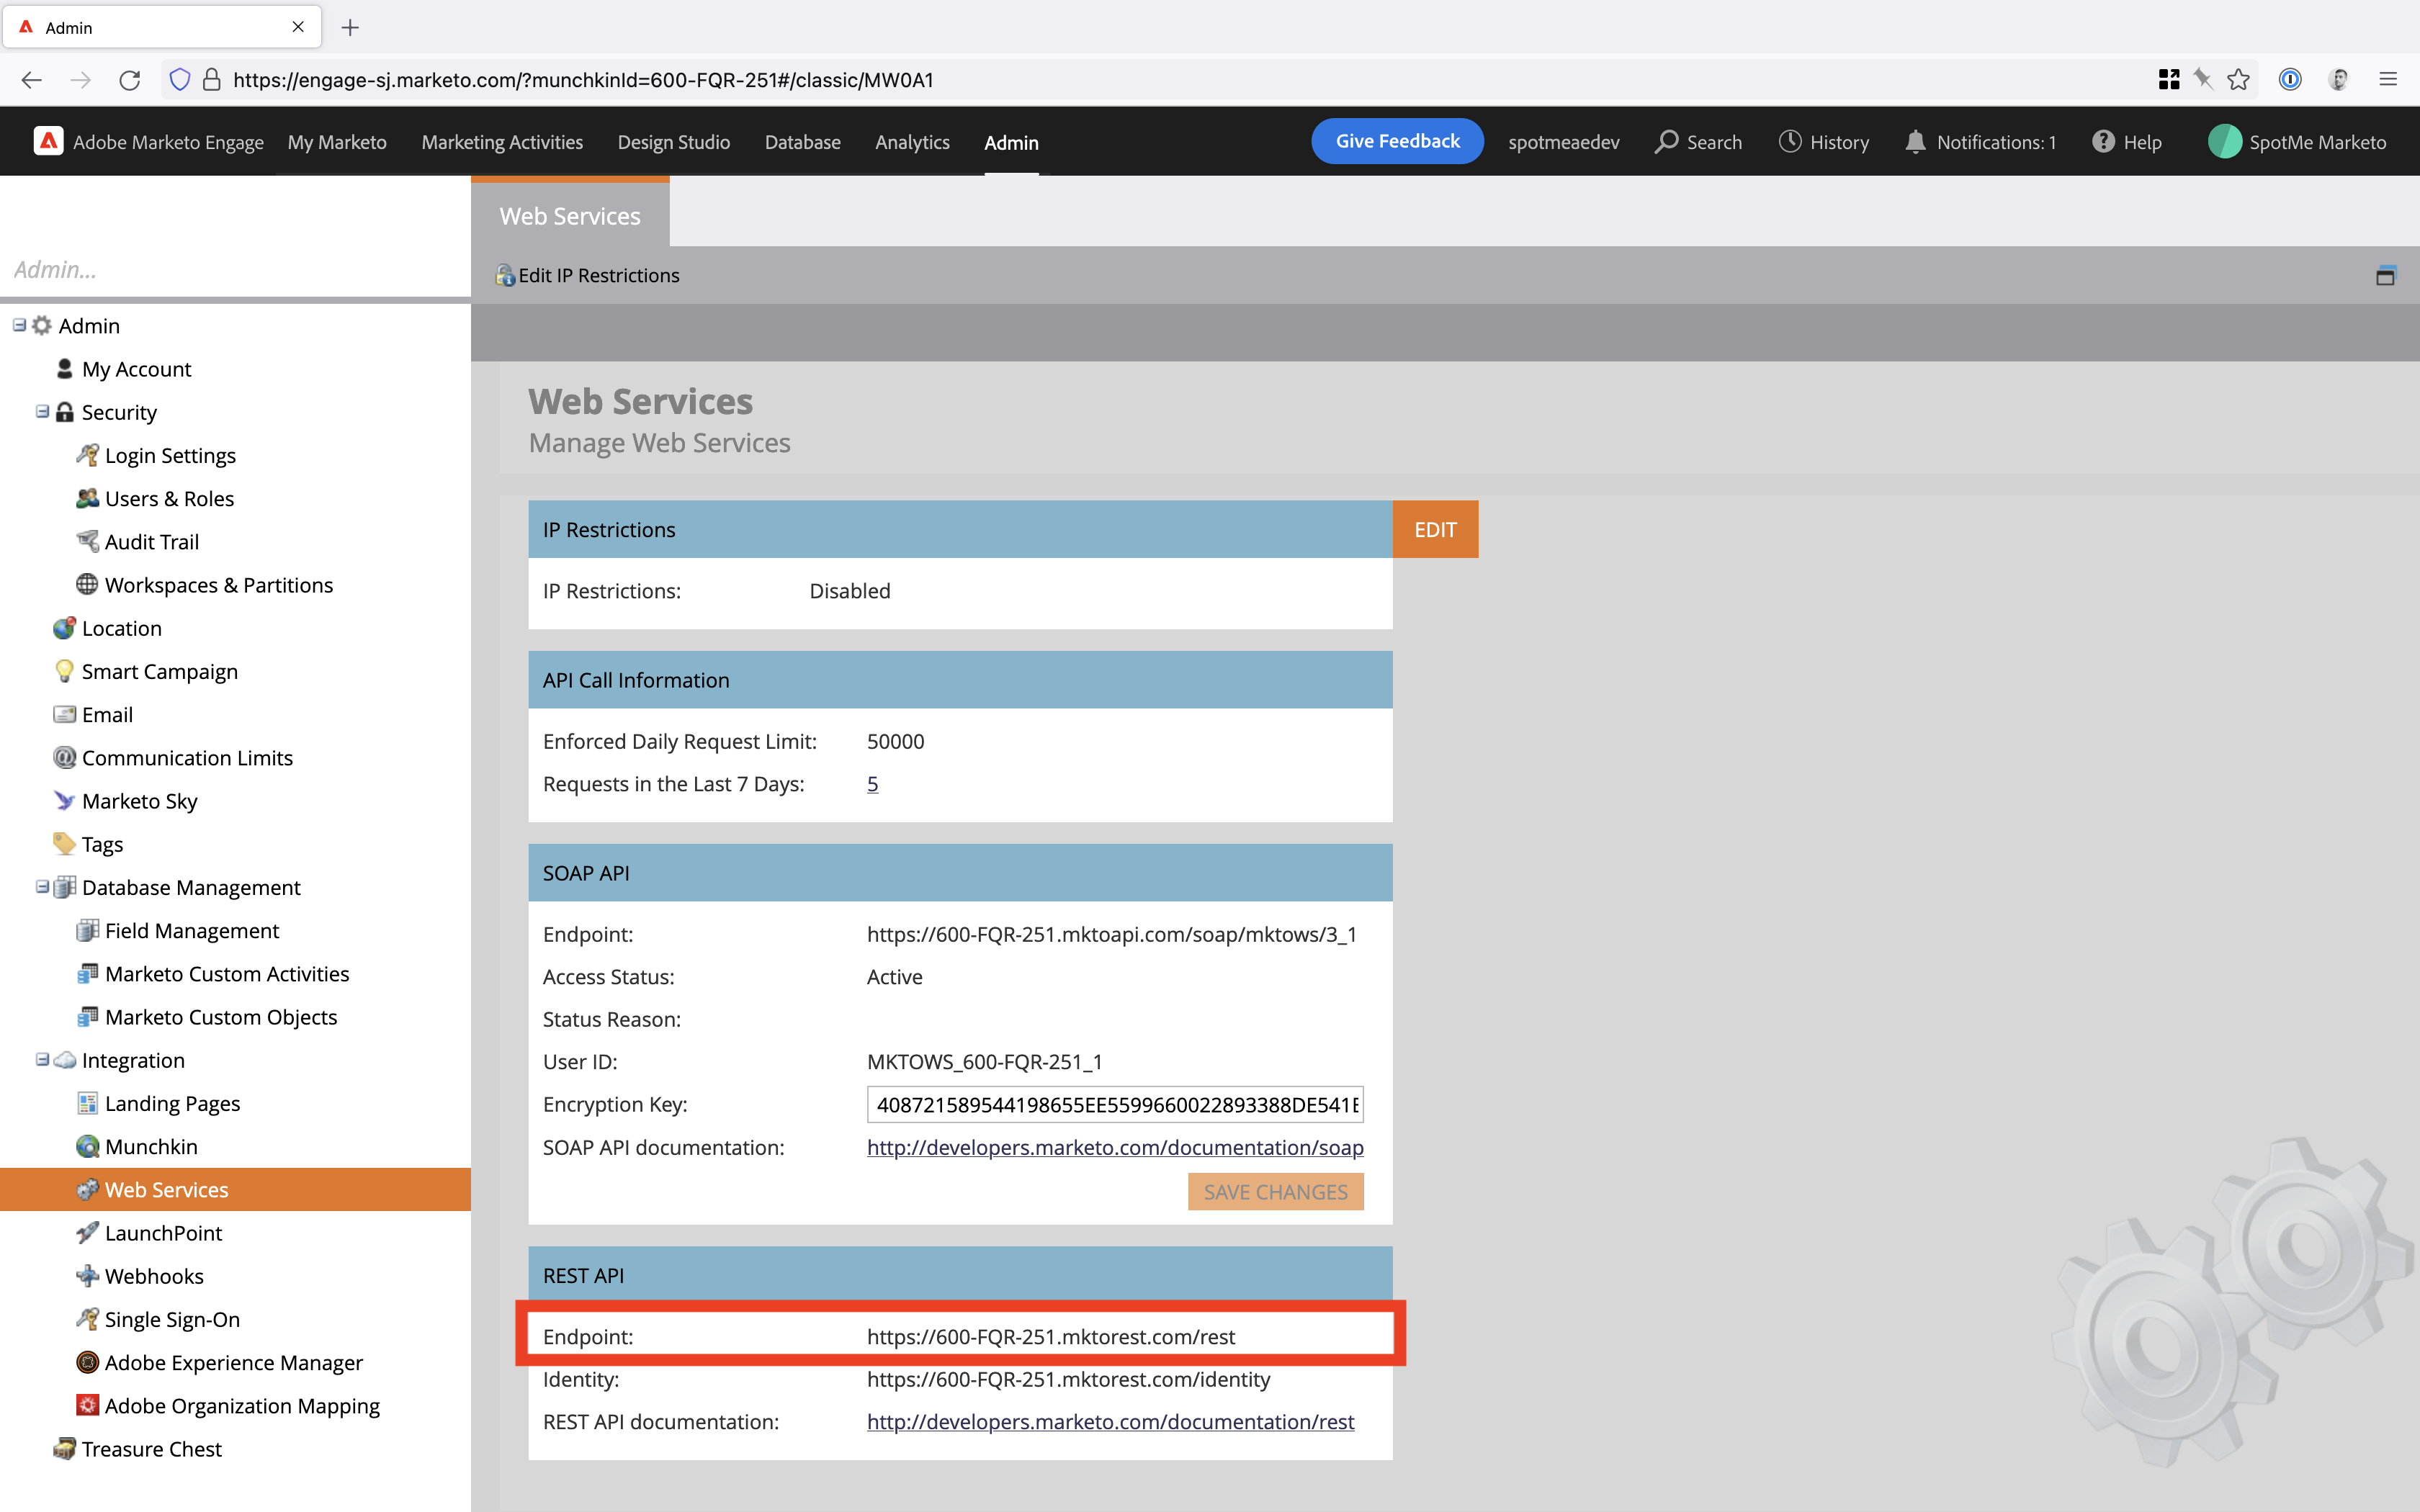Click the Location globe icon
The width and height of the screenshot is (2420, 1512).
tap(65, 628)
